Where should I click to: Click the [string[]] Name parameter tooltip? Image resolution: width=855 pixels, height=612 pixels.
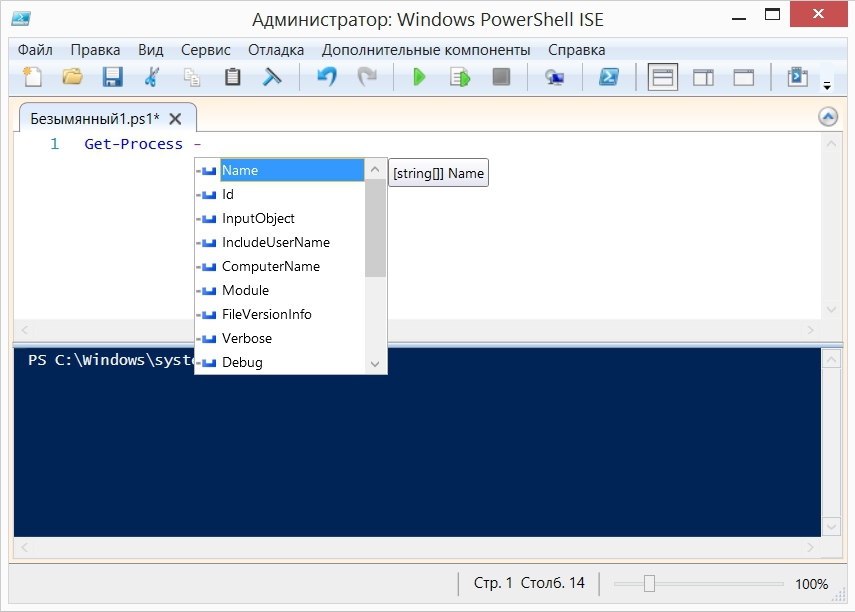click(x=438, y=173)
